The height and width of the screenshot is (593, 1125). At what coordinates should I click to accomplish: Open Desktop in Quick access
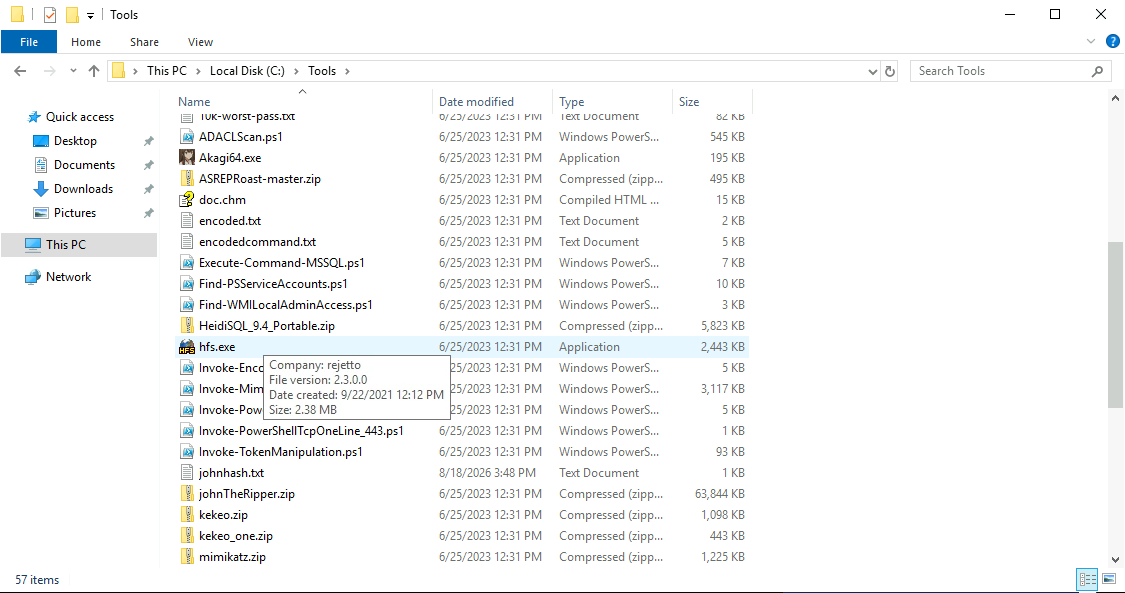coord(75,141)
